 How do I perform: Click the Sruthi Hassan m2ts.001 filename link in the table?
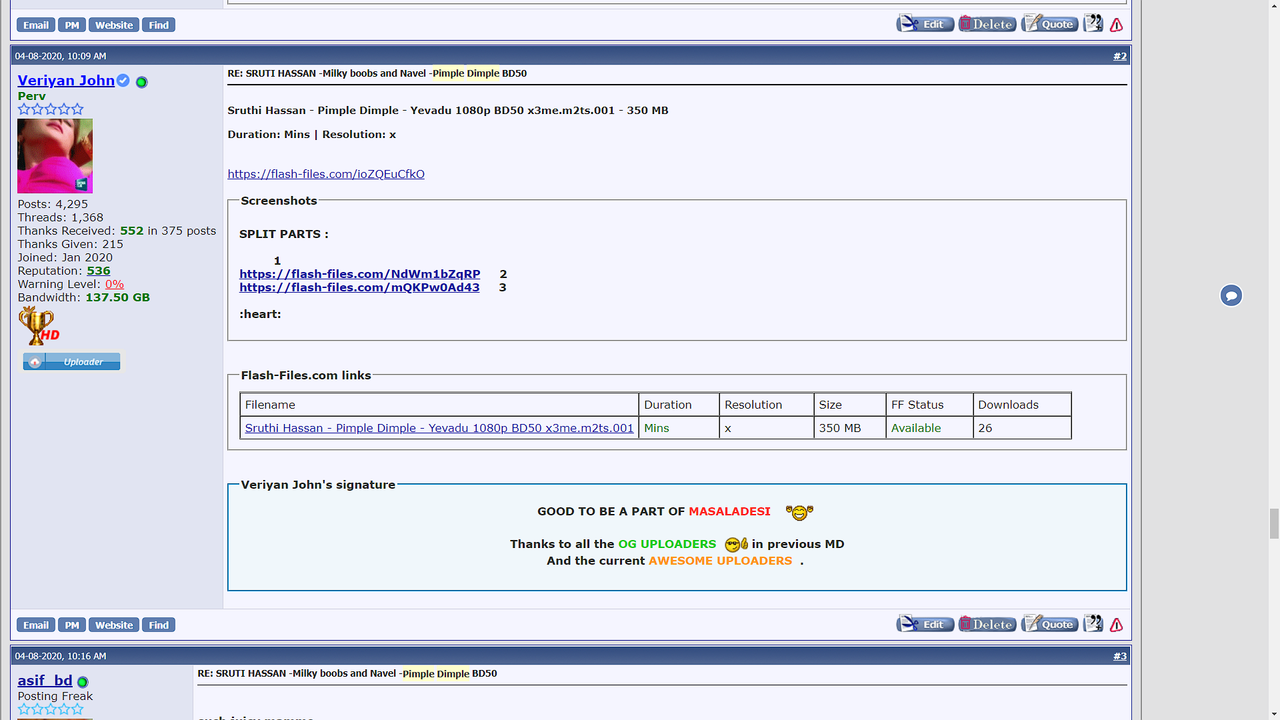[439, 428]
